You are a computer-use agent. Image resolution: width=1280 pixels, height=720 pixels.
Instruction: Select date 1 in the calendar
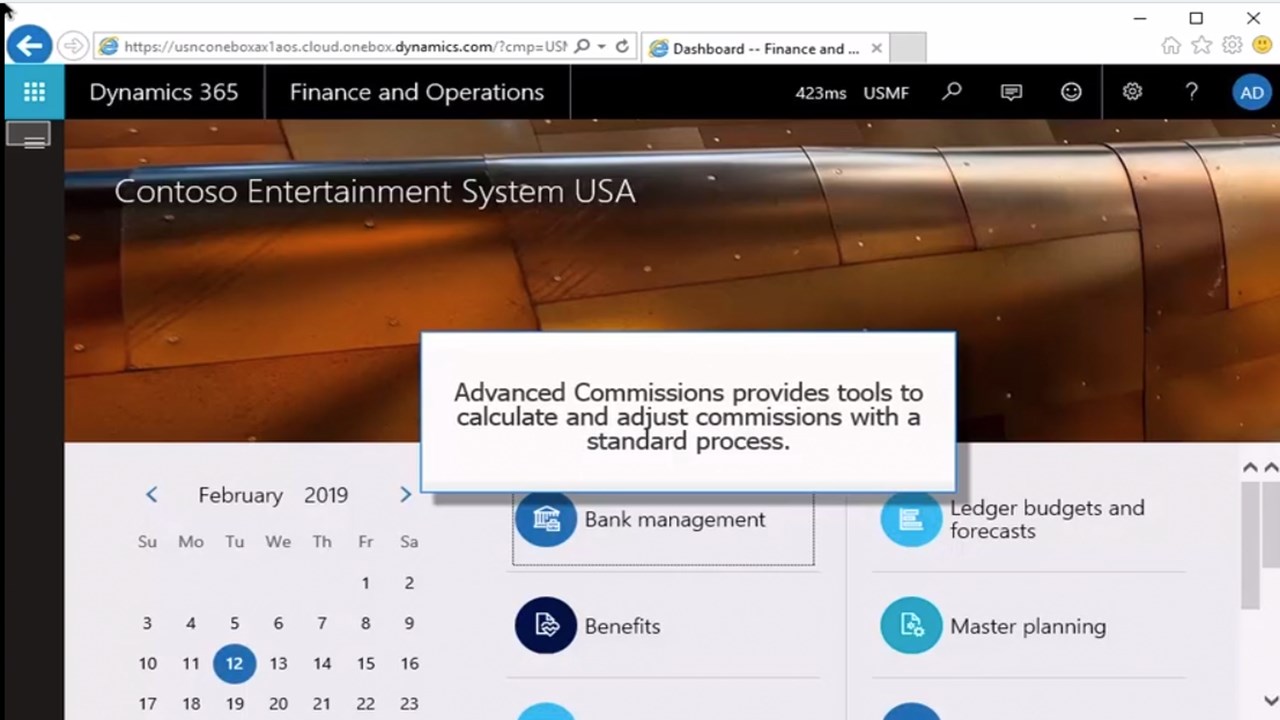pyautogui.click(x=365, y=583)
